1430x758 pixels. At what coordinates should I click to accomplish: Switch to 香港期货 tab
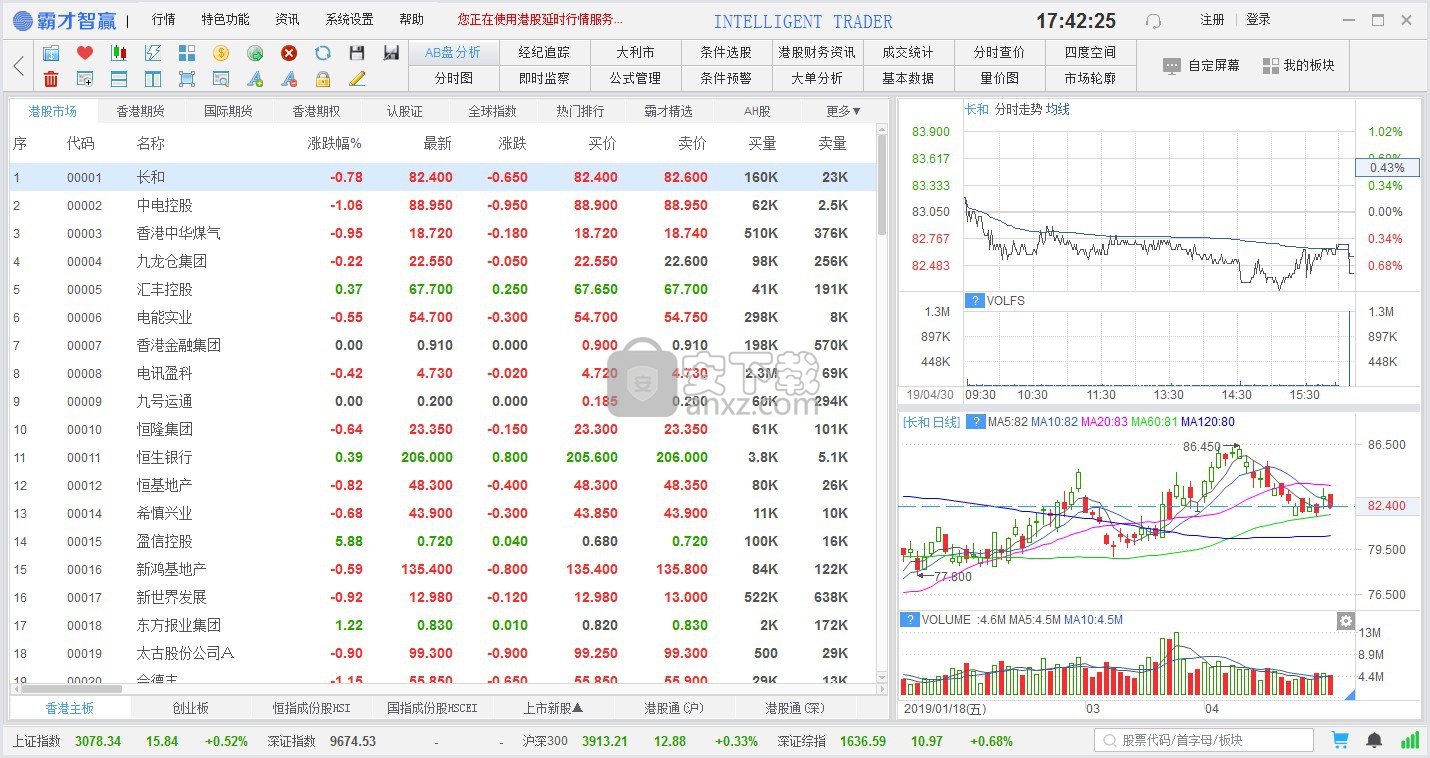[141, 111]
